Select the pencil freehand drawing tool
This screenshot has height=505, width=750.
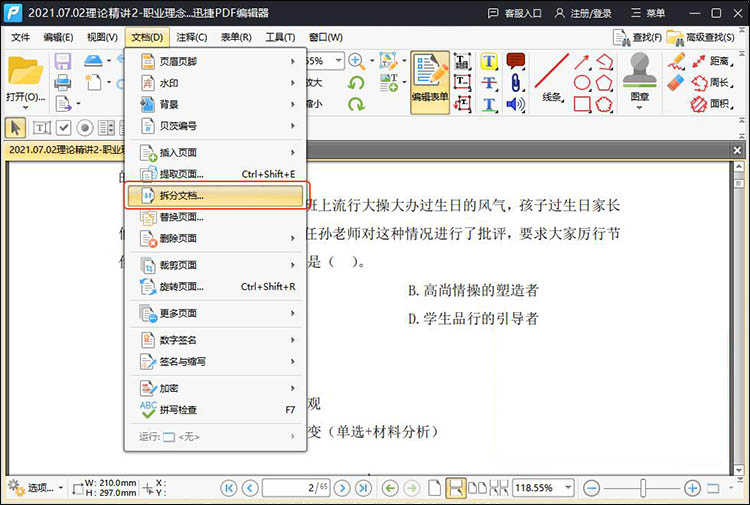click(676, 62)
